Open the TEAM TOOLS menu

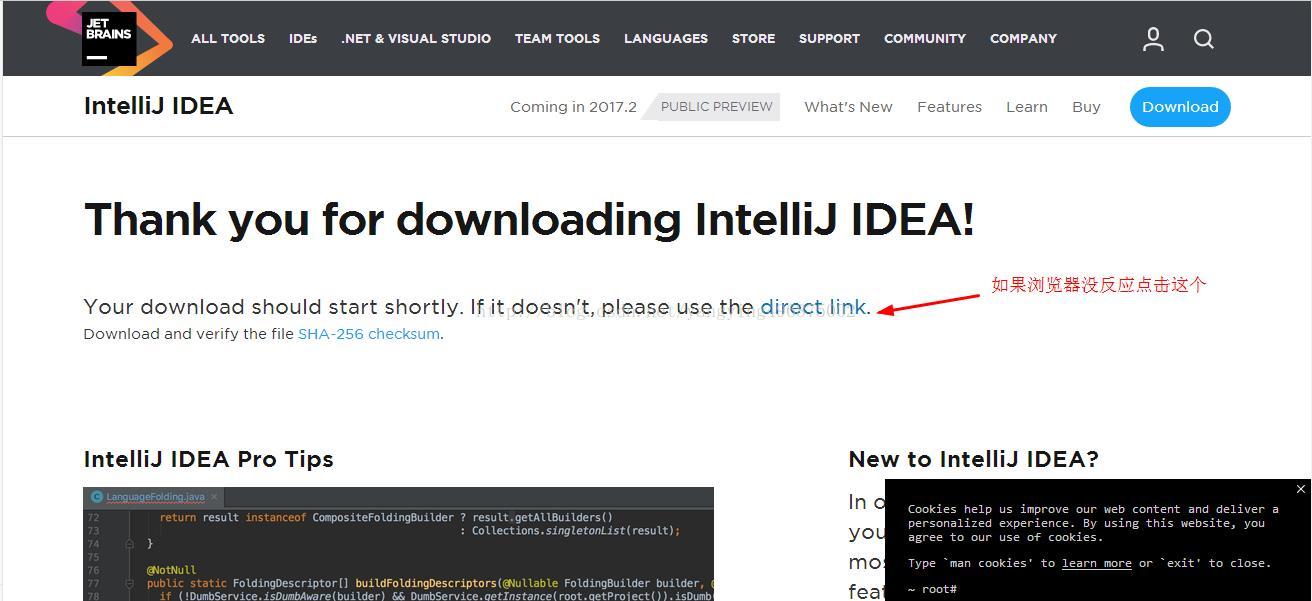(x=557, y=38)
